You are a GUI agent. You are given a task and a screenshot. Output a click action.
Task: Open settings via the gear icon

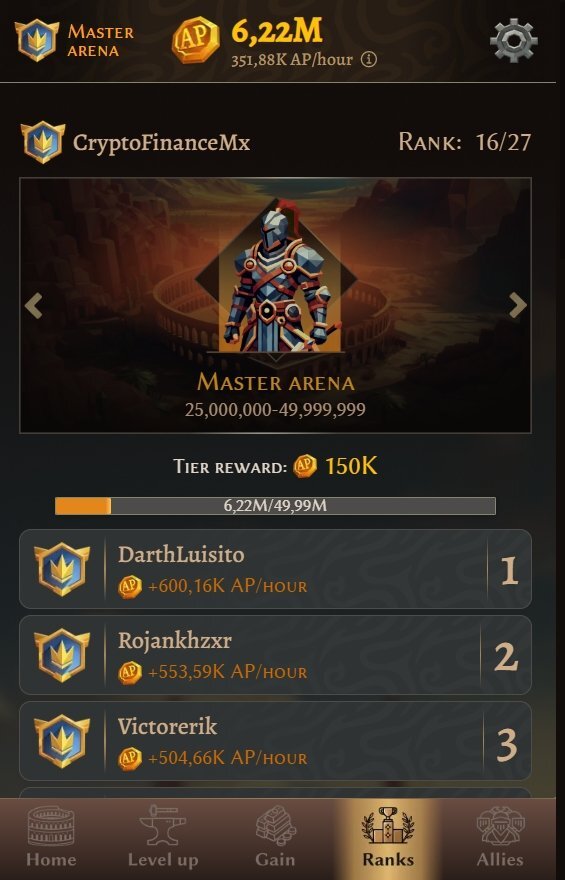513,40
